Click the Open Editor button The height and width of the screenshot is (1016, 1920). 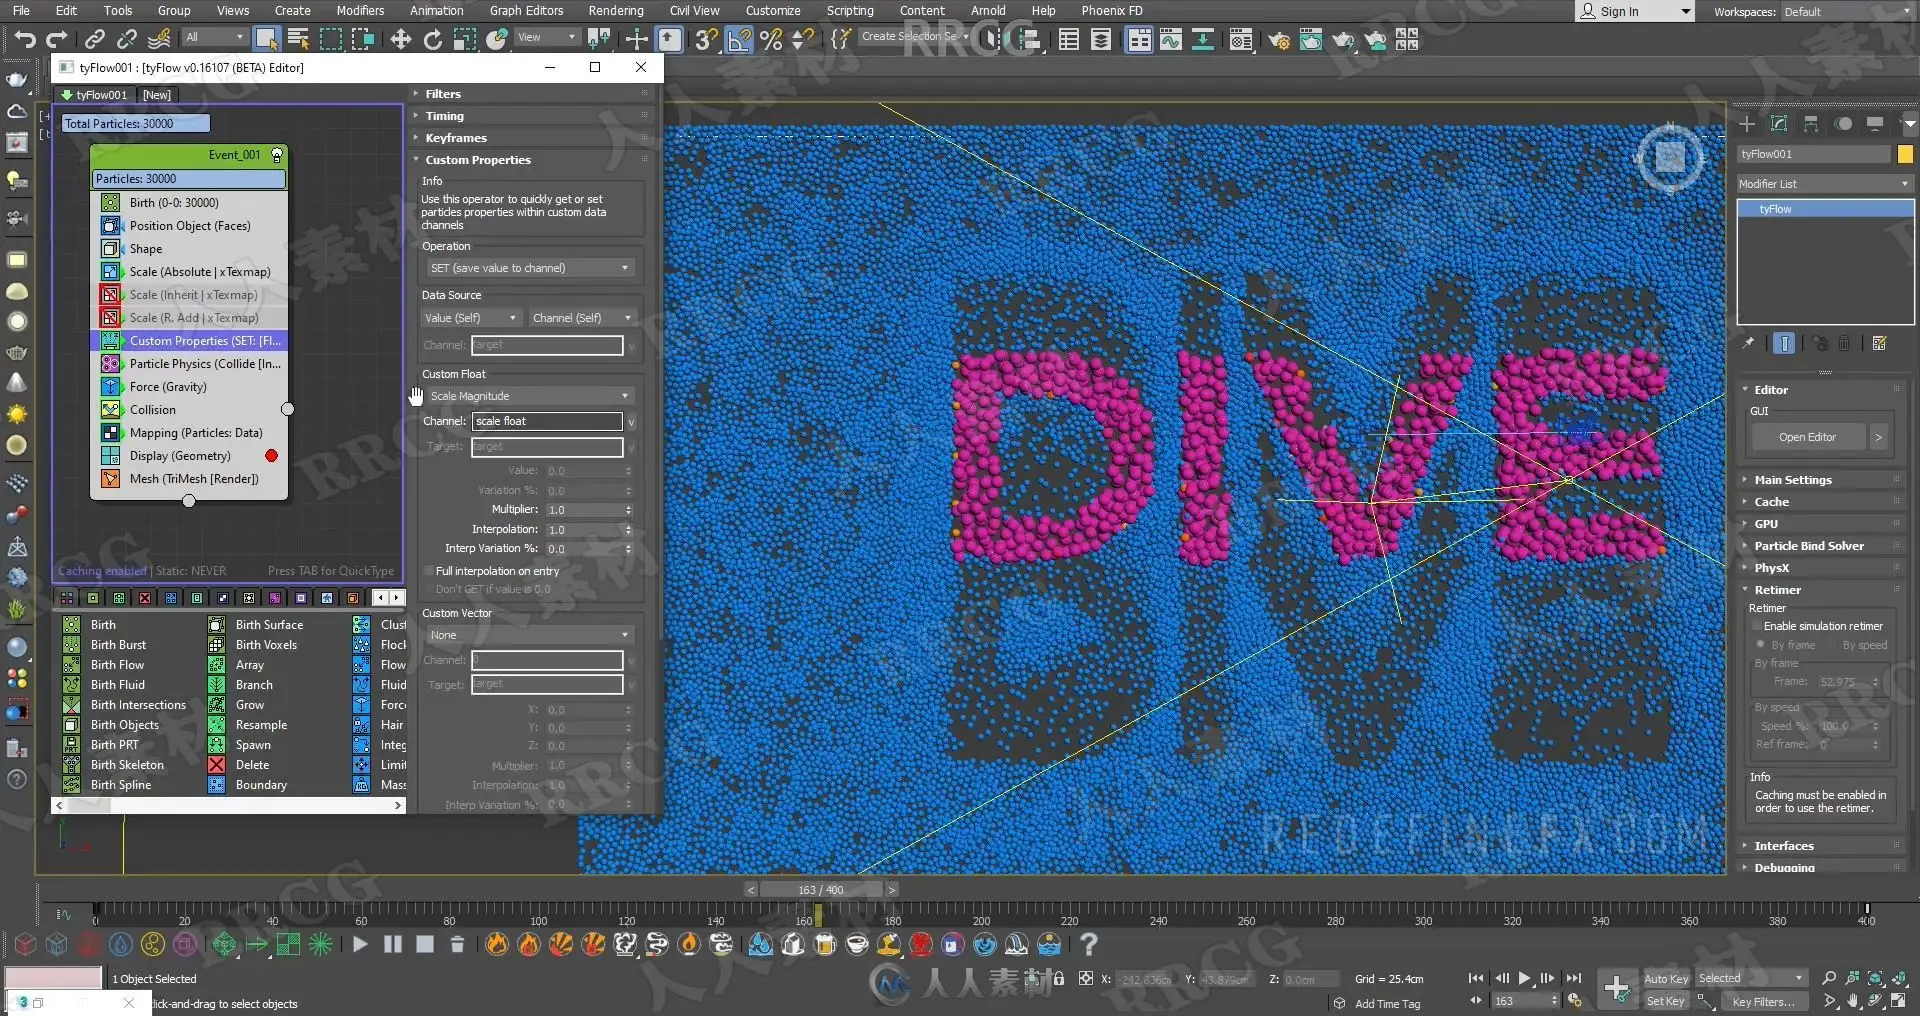1807,437
